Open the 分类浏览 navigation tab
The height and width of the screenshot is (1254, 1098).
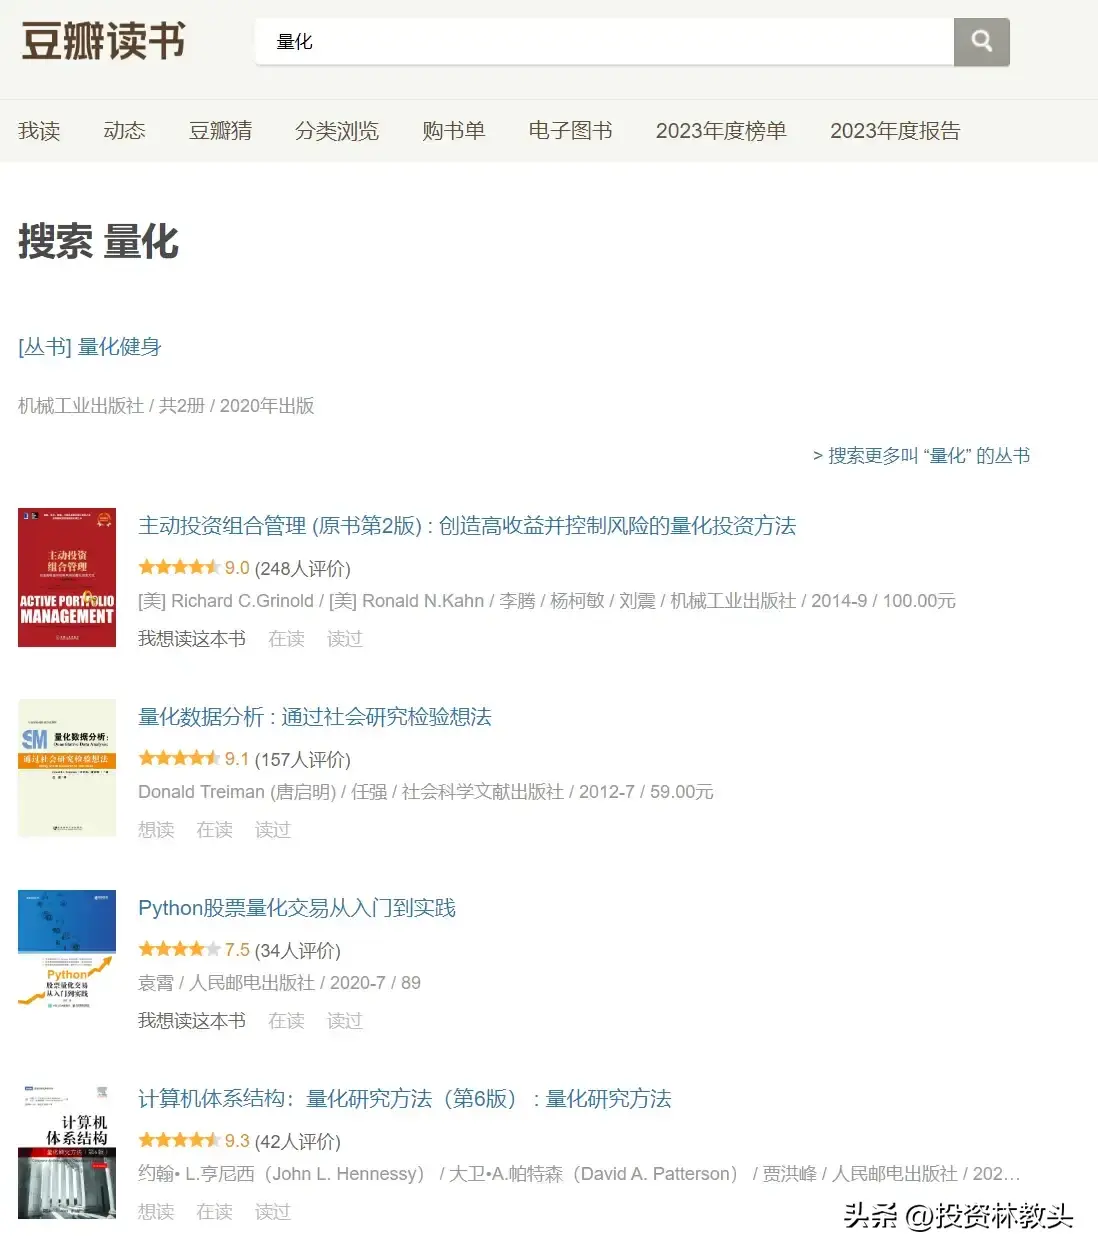[x=337, y=131]
